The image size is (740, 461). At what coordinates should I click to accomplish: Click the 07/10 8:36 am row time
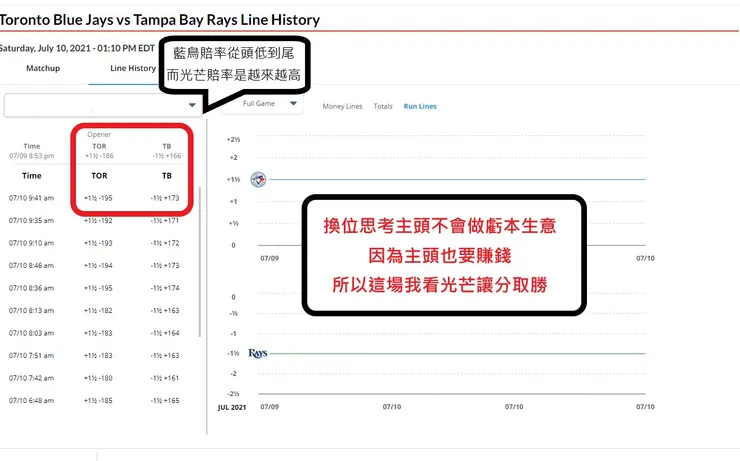point(31,288)
